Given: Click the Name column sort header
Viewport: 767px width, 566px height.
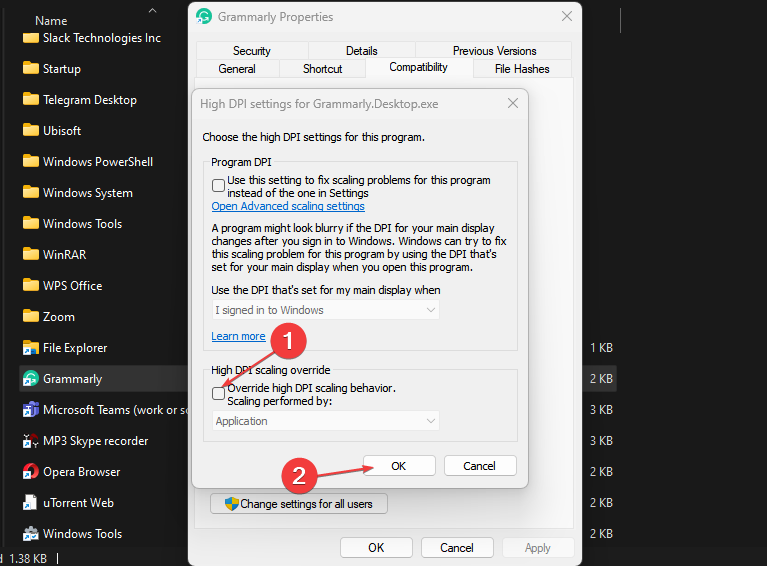Looking at the screenshot, I should tap(51, 20).
